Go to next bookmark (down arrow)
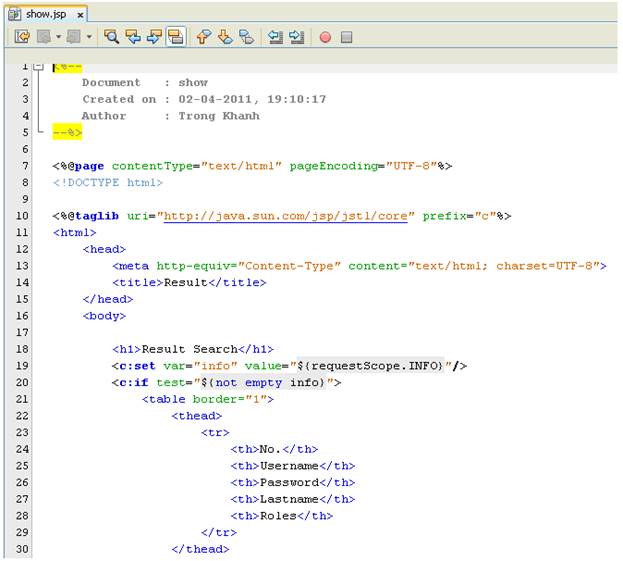 [x=225, y=37]
